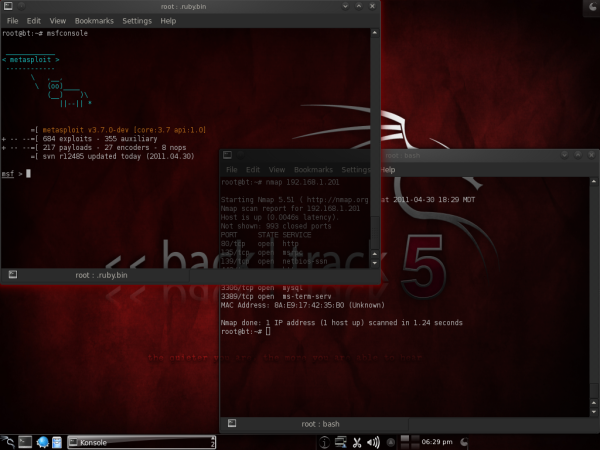Click the Klipper scissors clipboard tray icon
The image size is (600, 450).
pos(357,442)
